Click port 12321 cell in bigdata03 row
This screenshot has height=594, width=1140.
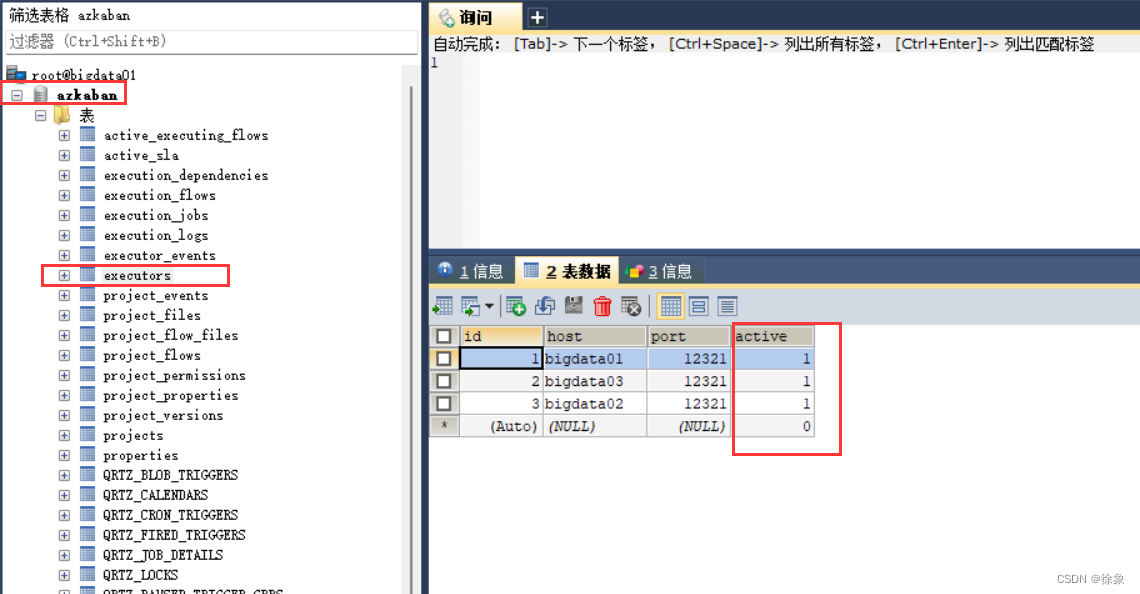click(x=689, y=381)
